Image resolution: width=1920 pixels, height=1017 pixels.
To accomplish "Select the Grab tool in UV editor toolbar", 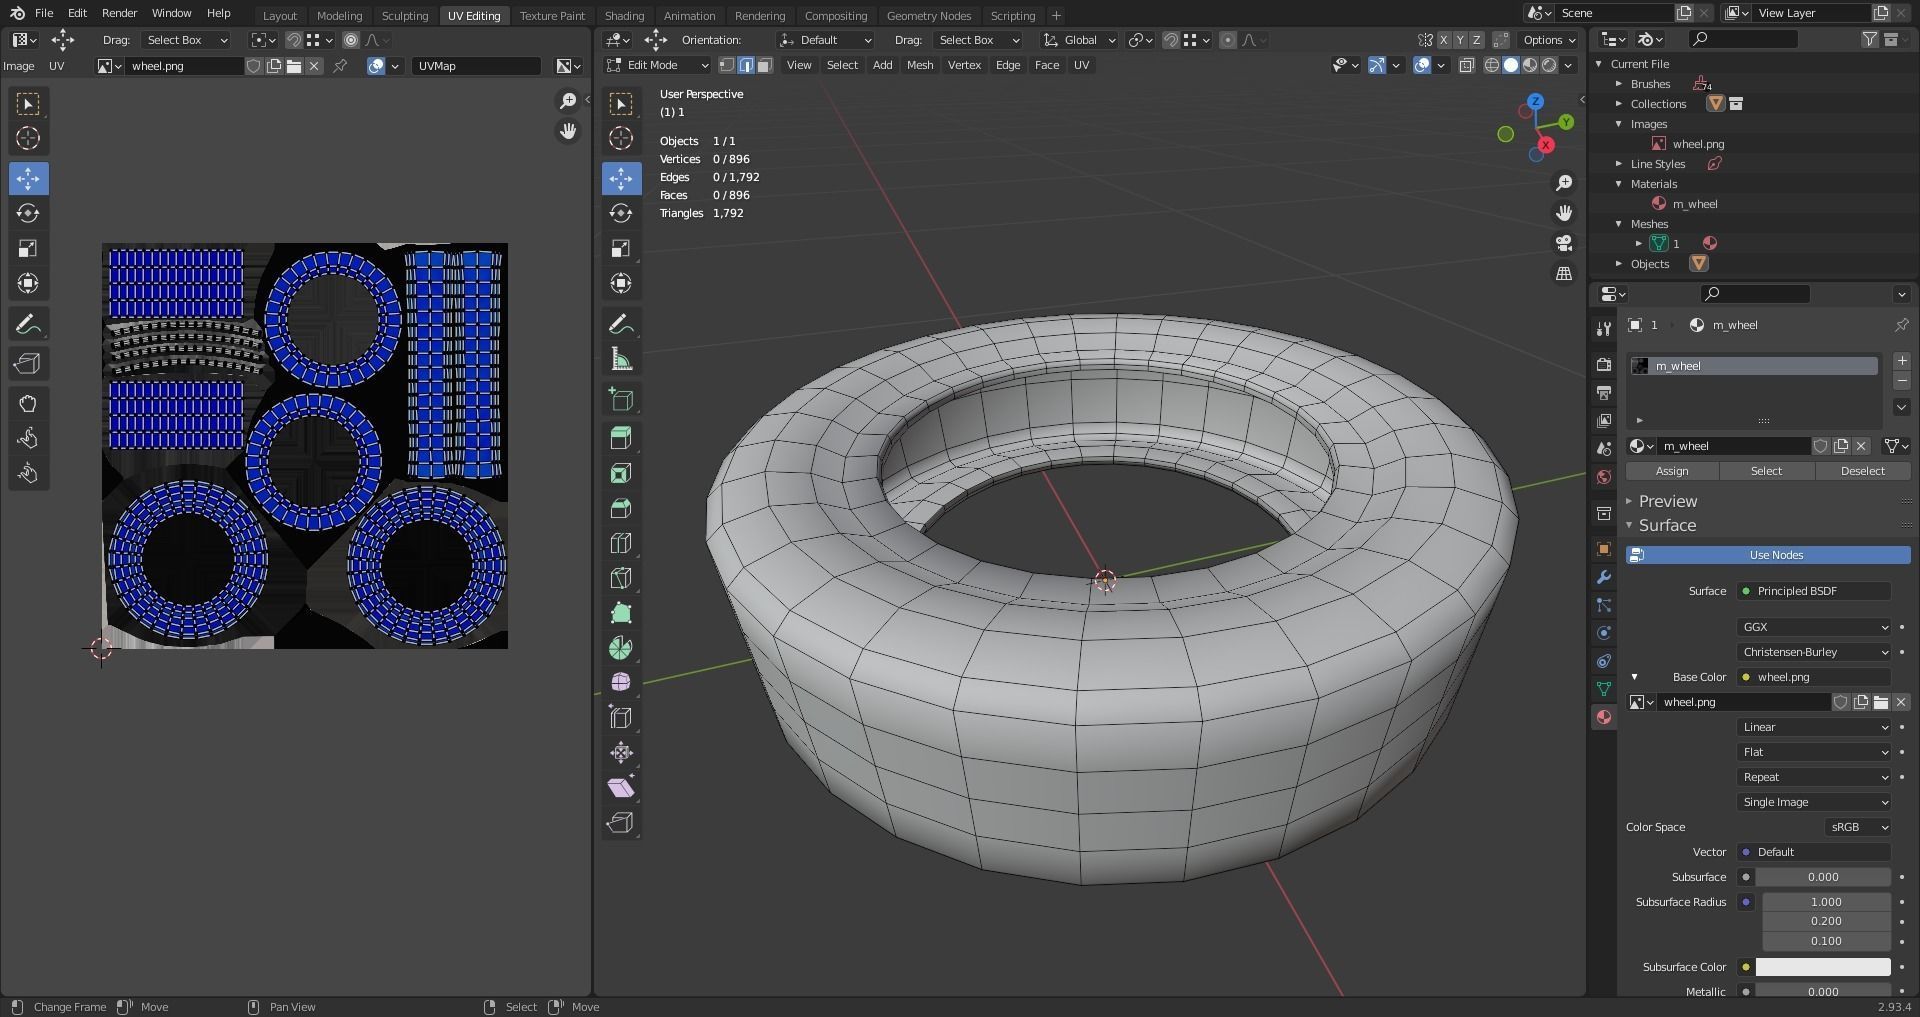I will coord(28,403).
